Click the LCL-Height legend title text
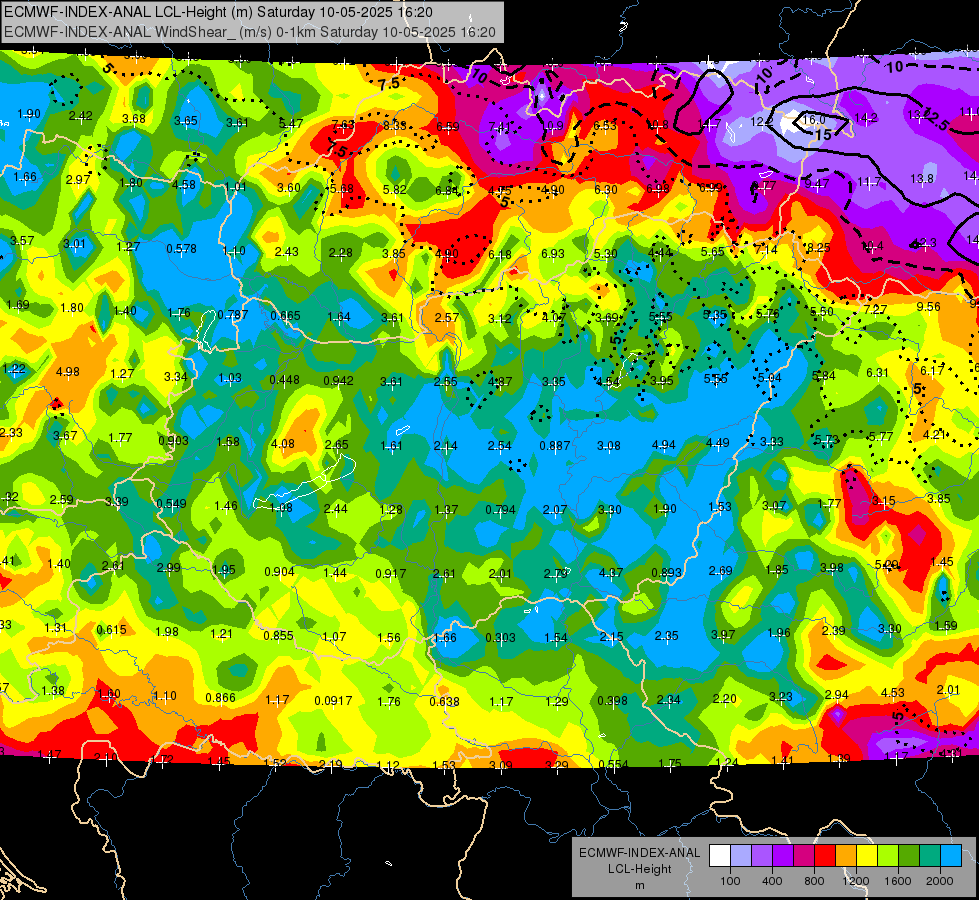Screen dimensions: 979x900 pos(639,869)
